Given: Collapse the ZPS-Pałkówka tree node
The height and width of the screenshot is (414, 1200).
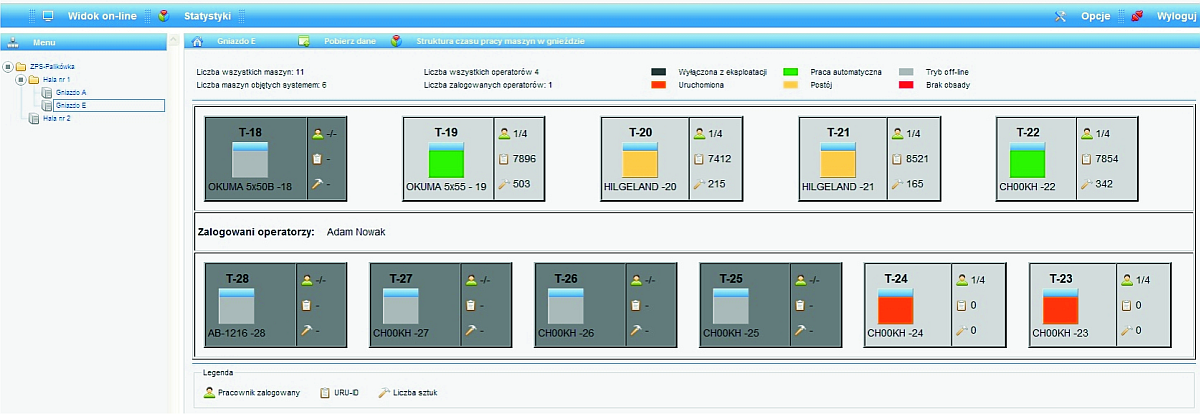Looking at the screenshot, I should click(x=8, y=67).
